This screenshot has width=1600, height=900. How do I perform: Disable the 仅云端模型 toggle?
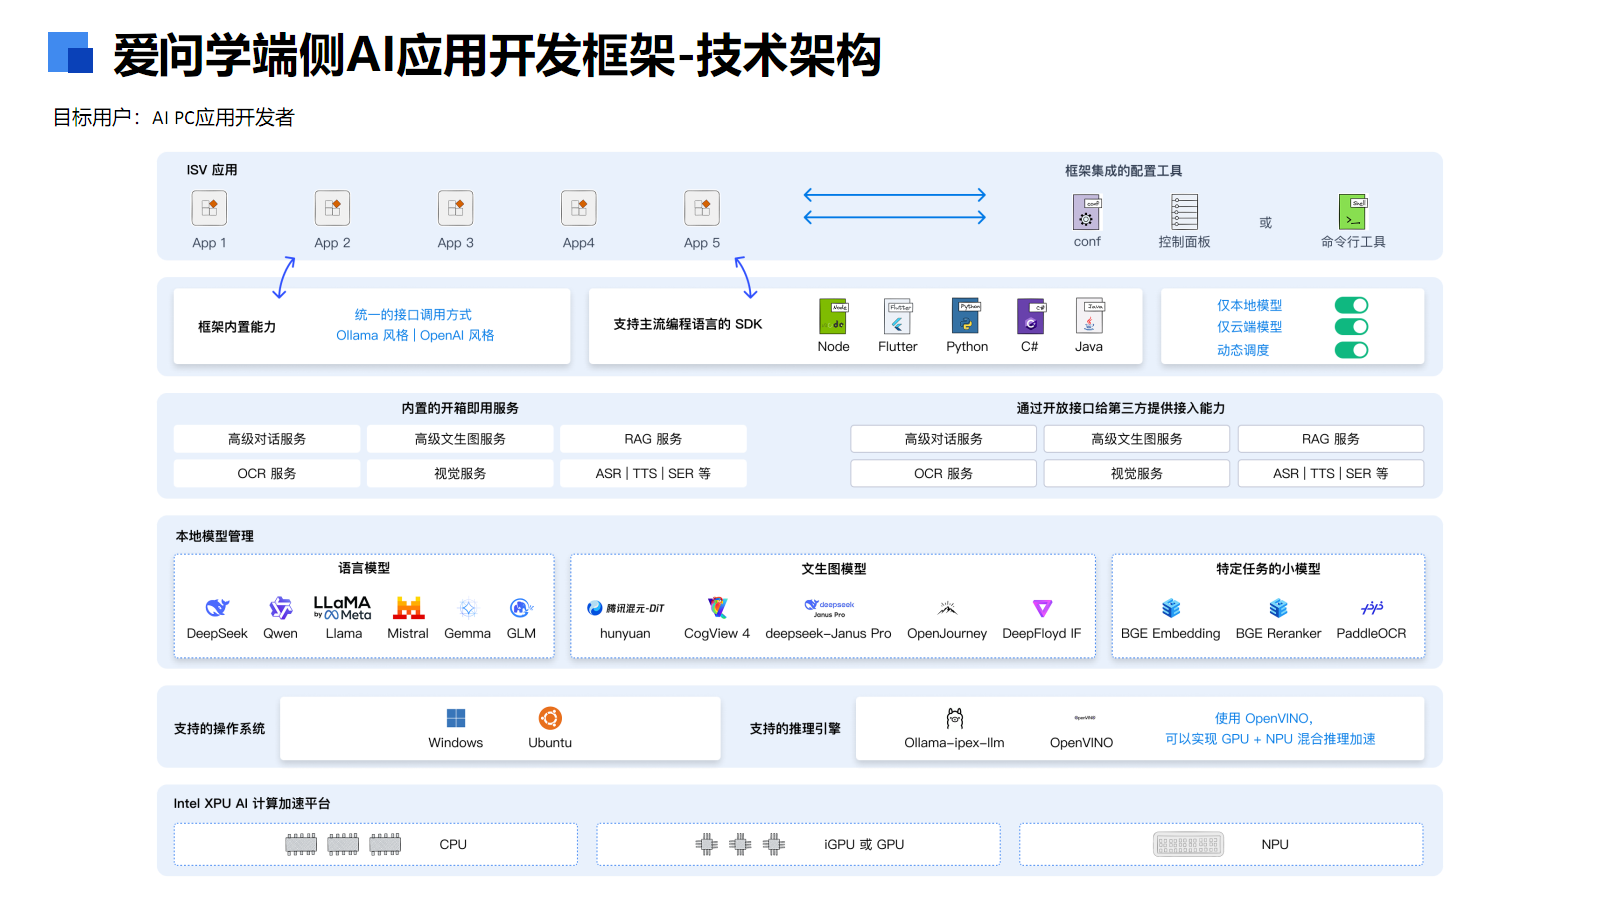pos(1351,327)
